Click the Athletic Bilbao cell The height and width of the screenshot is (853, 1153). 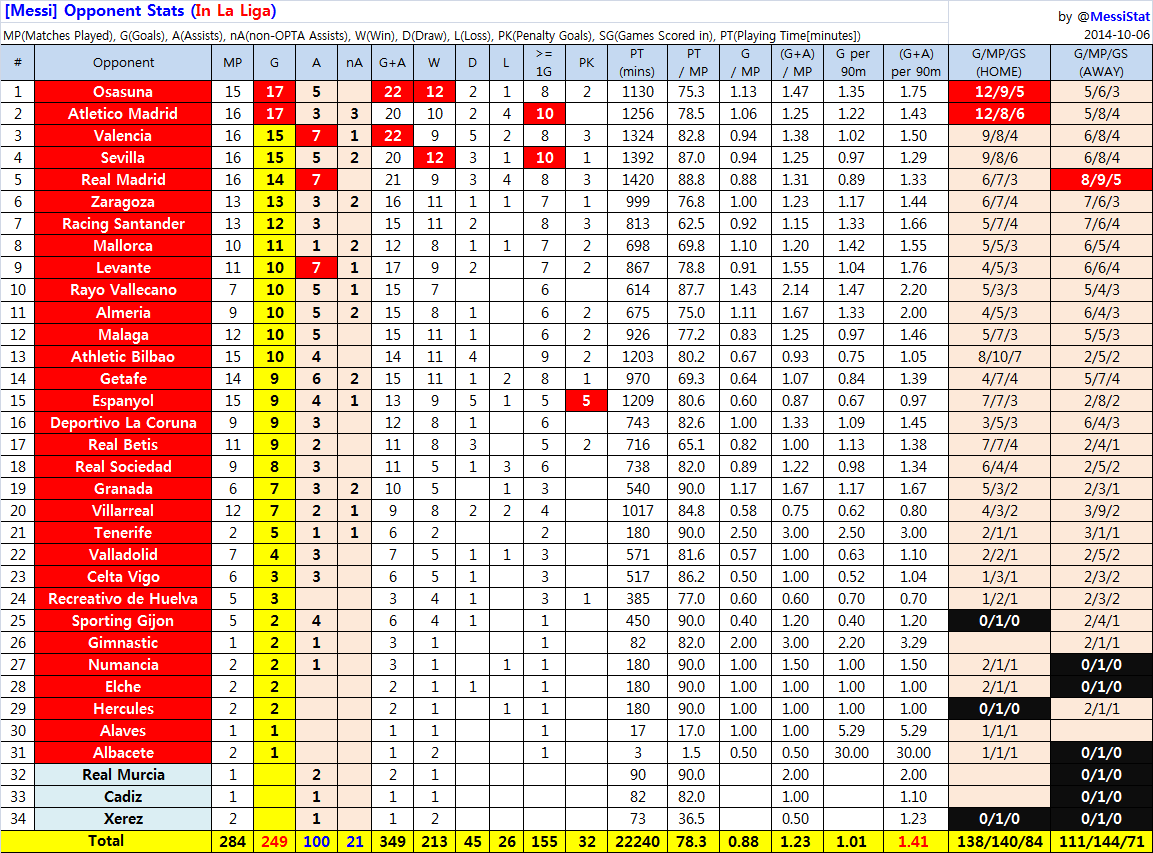[123, 357]
